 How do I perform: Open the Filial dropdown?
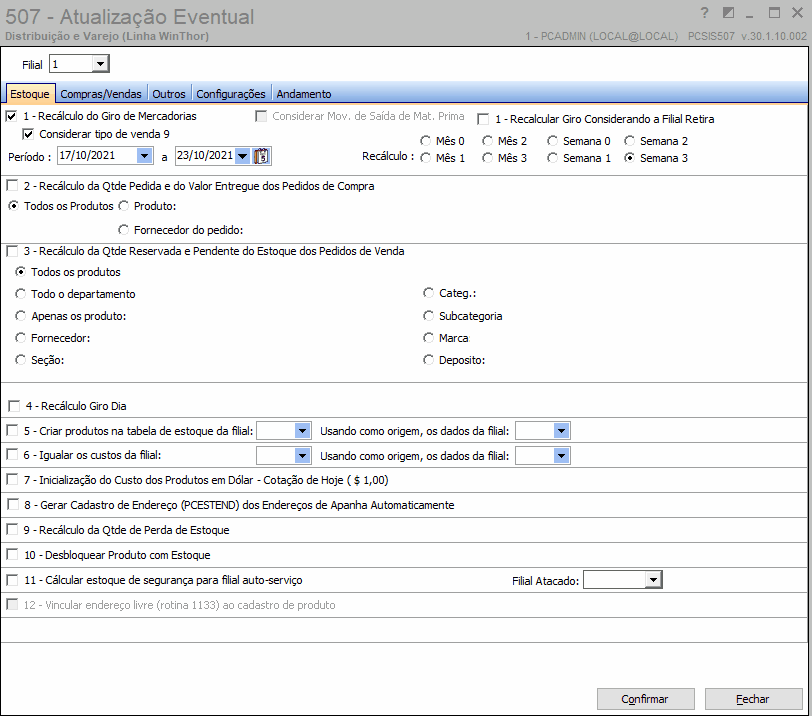pos(100,64)
